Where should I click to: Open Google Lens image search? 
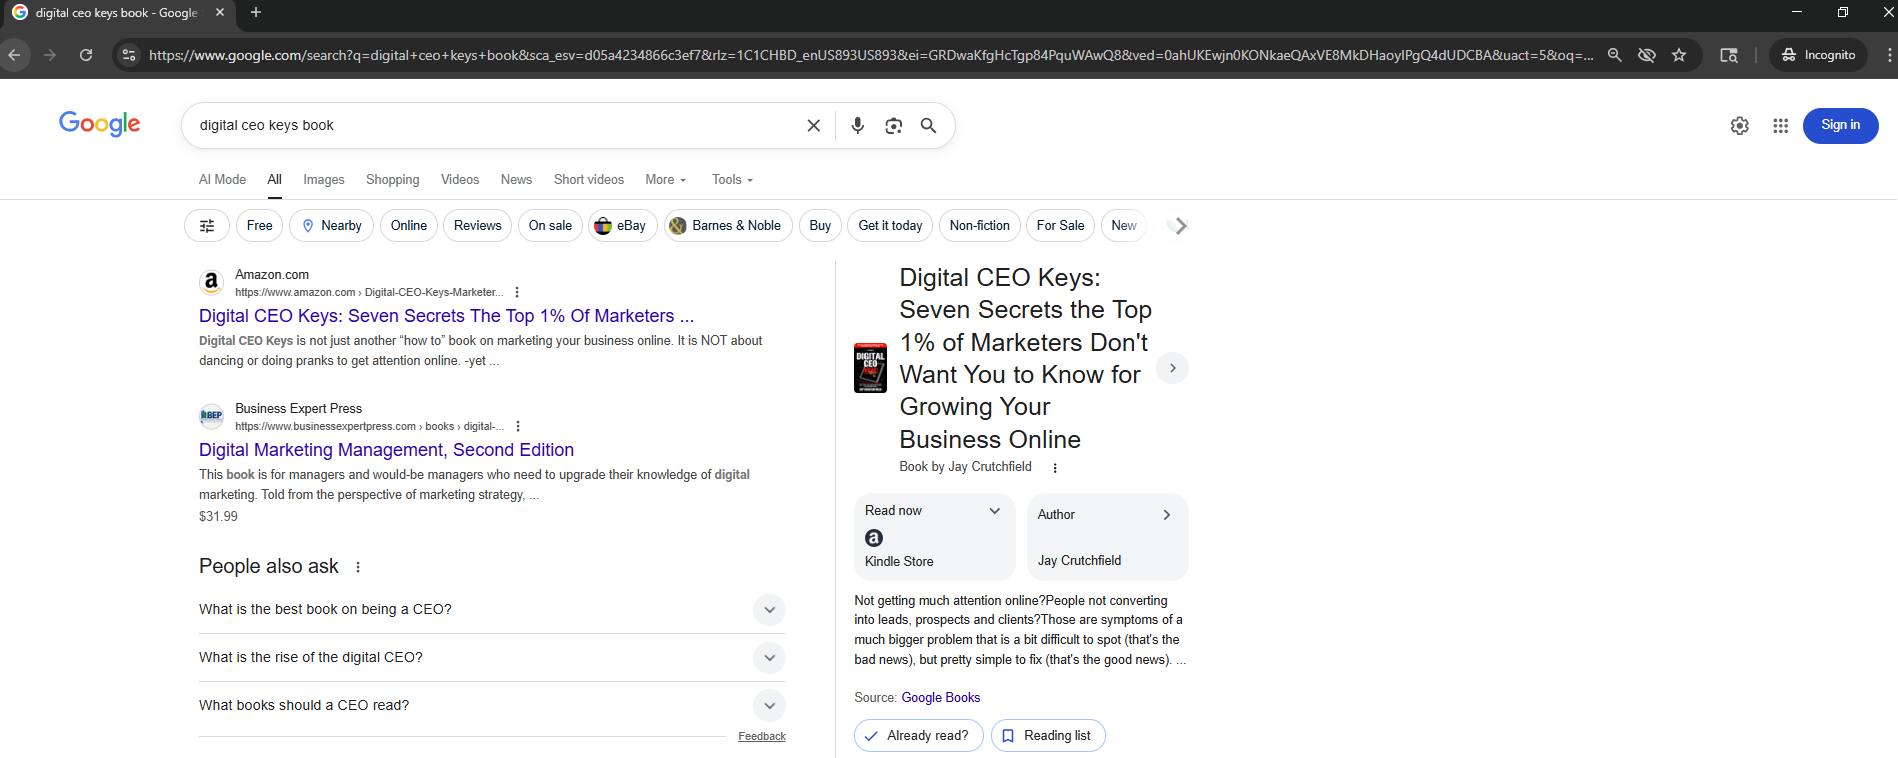pyautogui.click(x=893, y=125)
